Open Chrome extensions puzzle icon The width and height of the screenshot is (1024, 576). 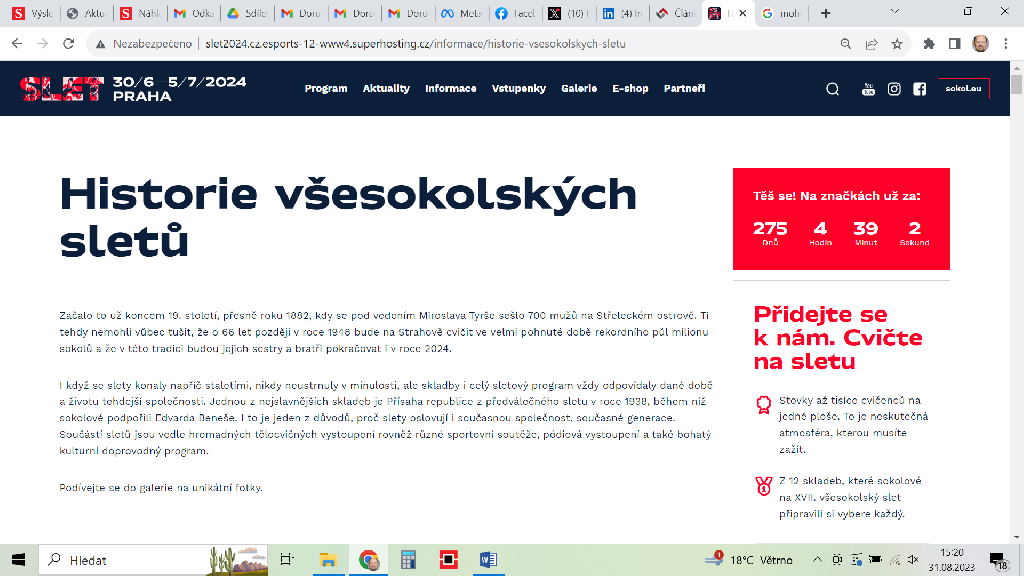[x=929, y=44]
